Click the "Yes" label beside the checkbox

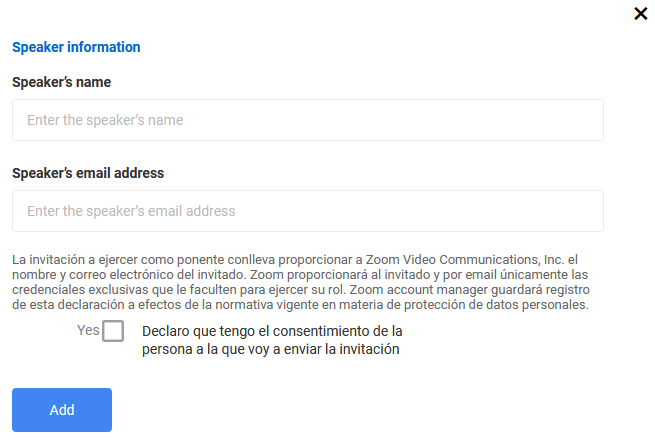(87, 330)
